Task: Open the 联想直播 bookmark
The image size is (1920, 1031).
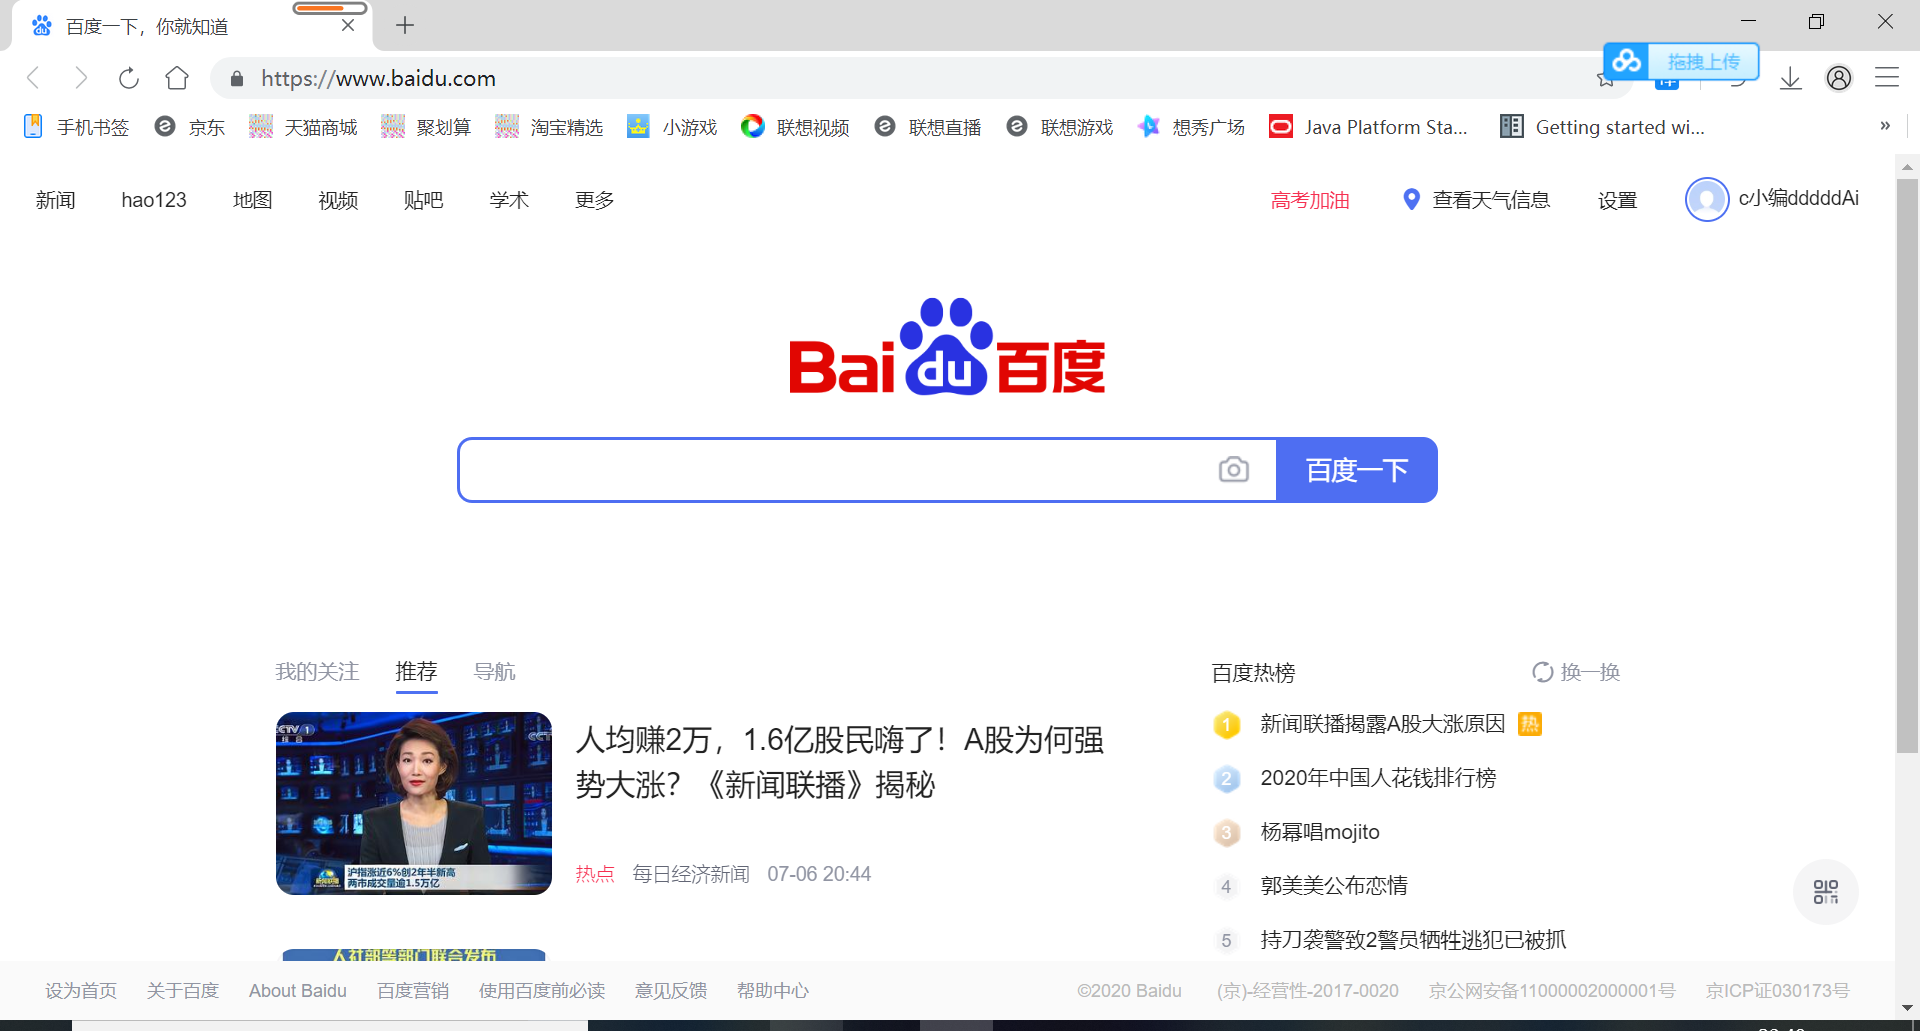Action: [927, 127]
